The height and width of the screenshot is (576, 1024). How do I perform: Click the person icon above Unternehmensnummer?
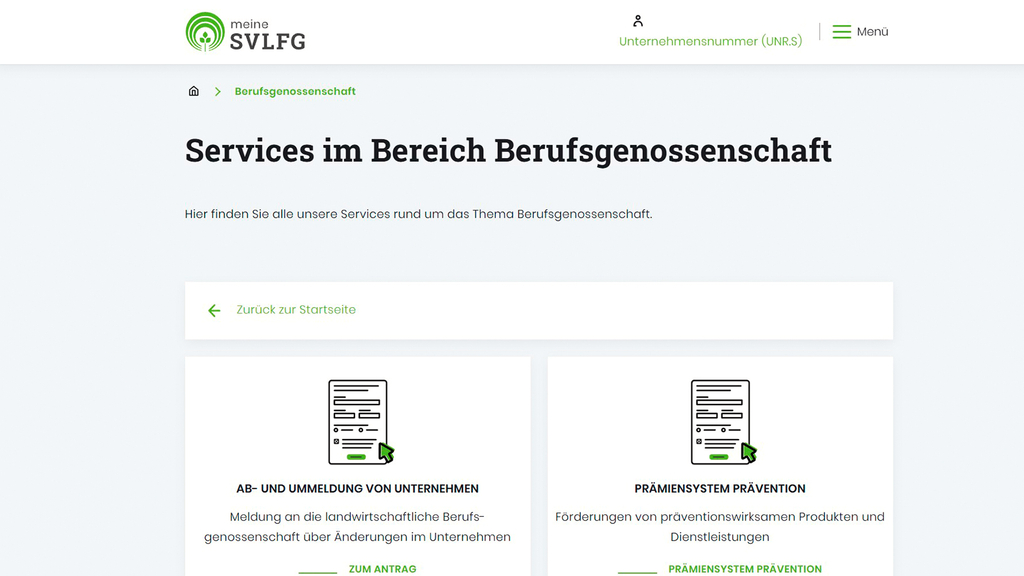(637, 19)
